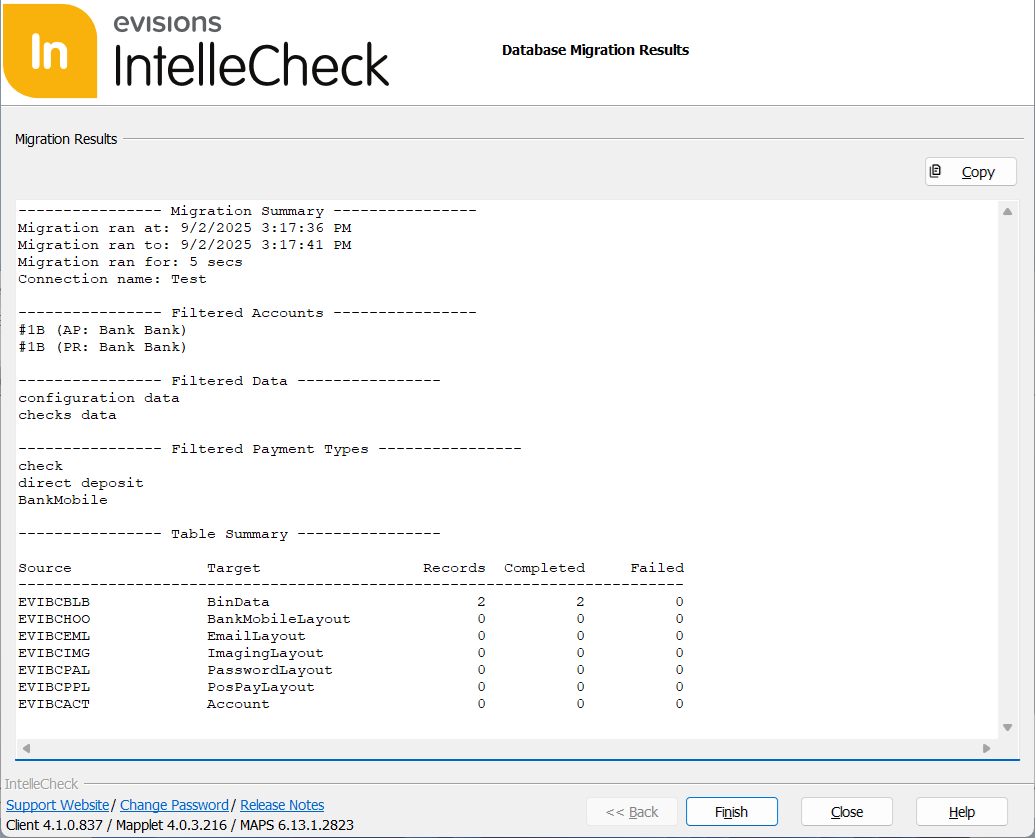Click the EmailLayout target entry
This screenshot has width=1035, height=838.
point(256,636)
